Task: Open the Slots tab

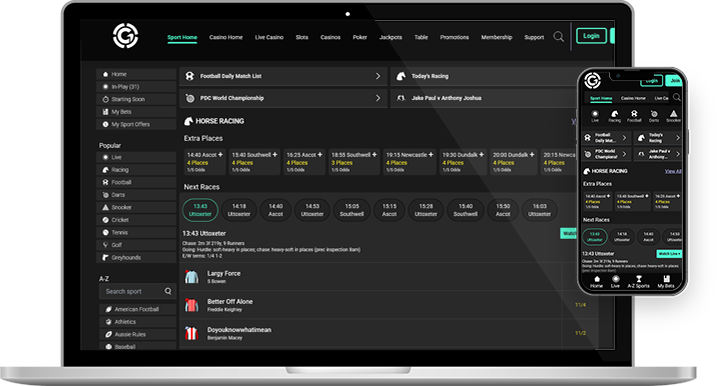Action: pyautogui.click(x=302, y=38)
